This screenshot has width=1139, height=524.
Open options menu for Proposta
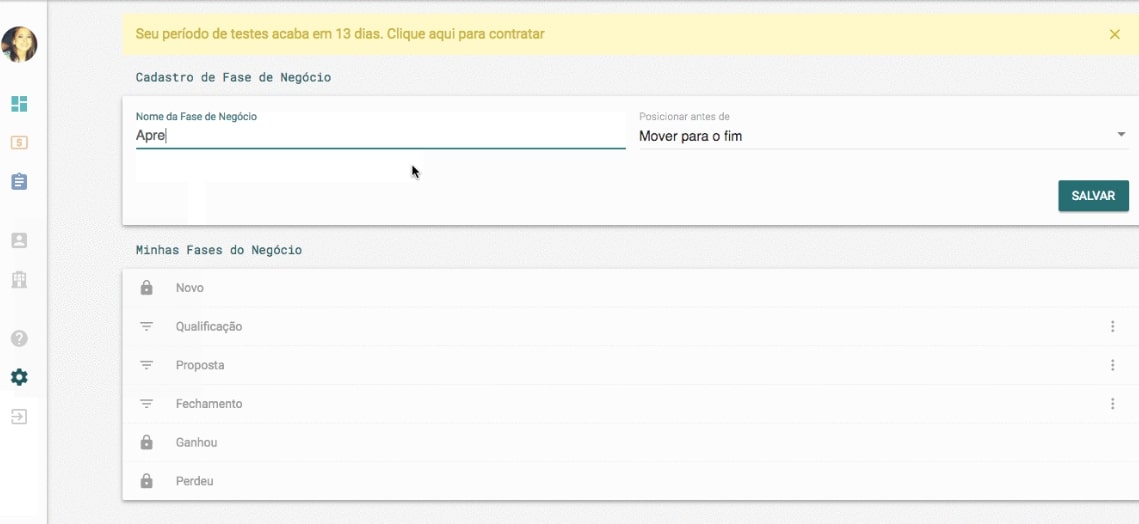1112,366
